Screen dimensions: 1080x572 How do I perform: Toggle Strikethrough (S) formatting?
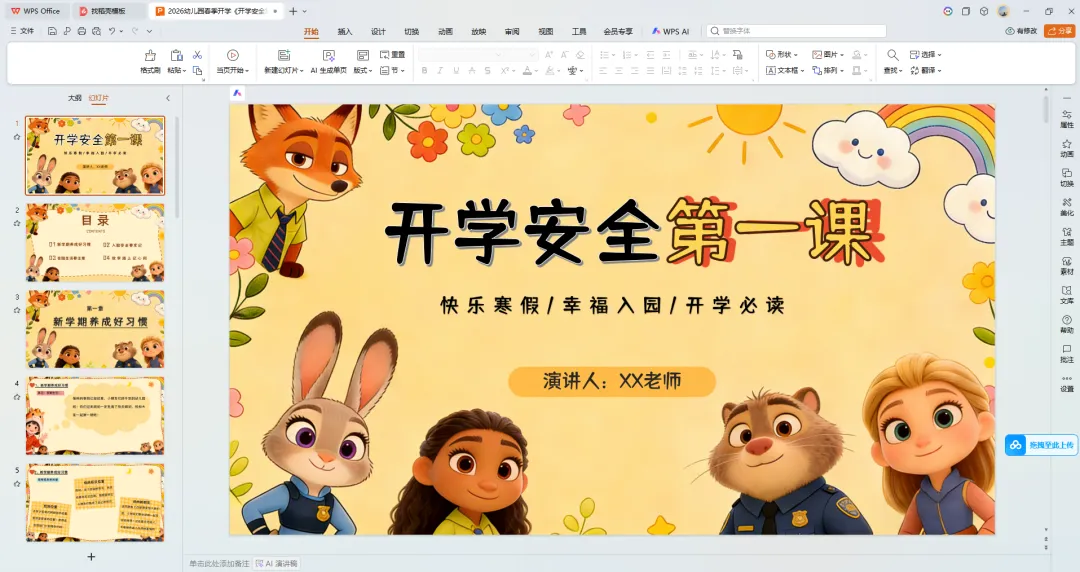click(x=488, y=70)
